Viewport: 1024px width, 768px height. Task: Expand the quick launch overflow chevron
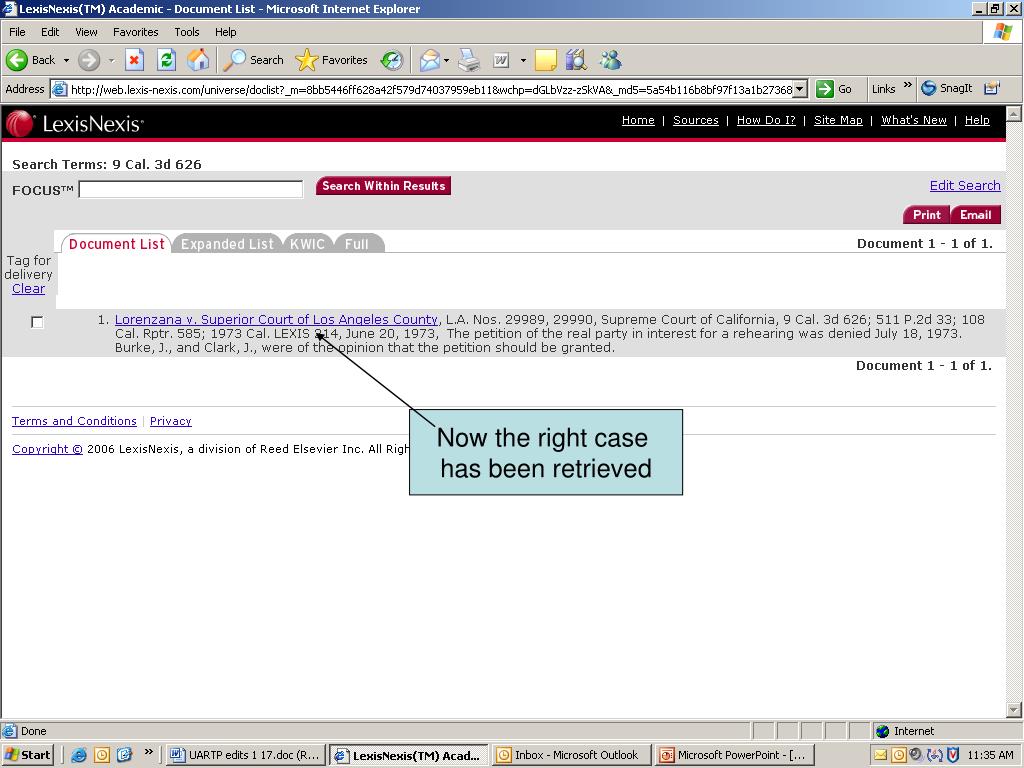(x=149, y=752)
